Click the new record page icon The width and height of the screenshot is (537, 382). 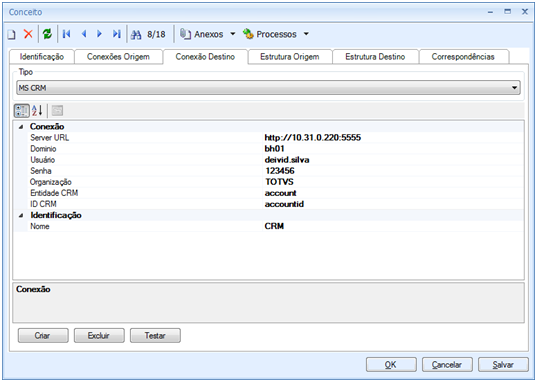point(12,34)
